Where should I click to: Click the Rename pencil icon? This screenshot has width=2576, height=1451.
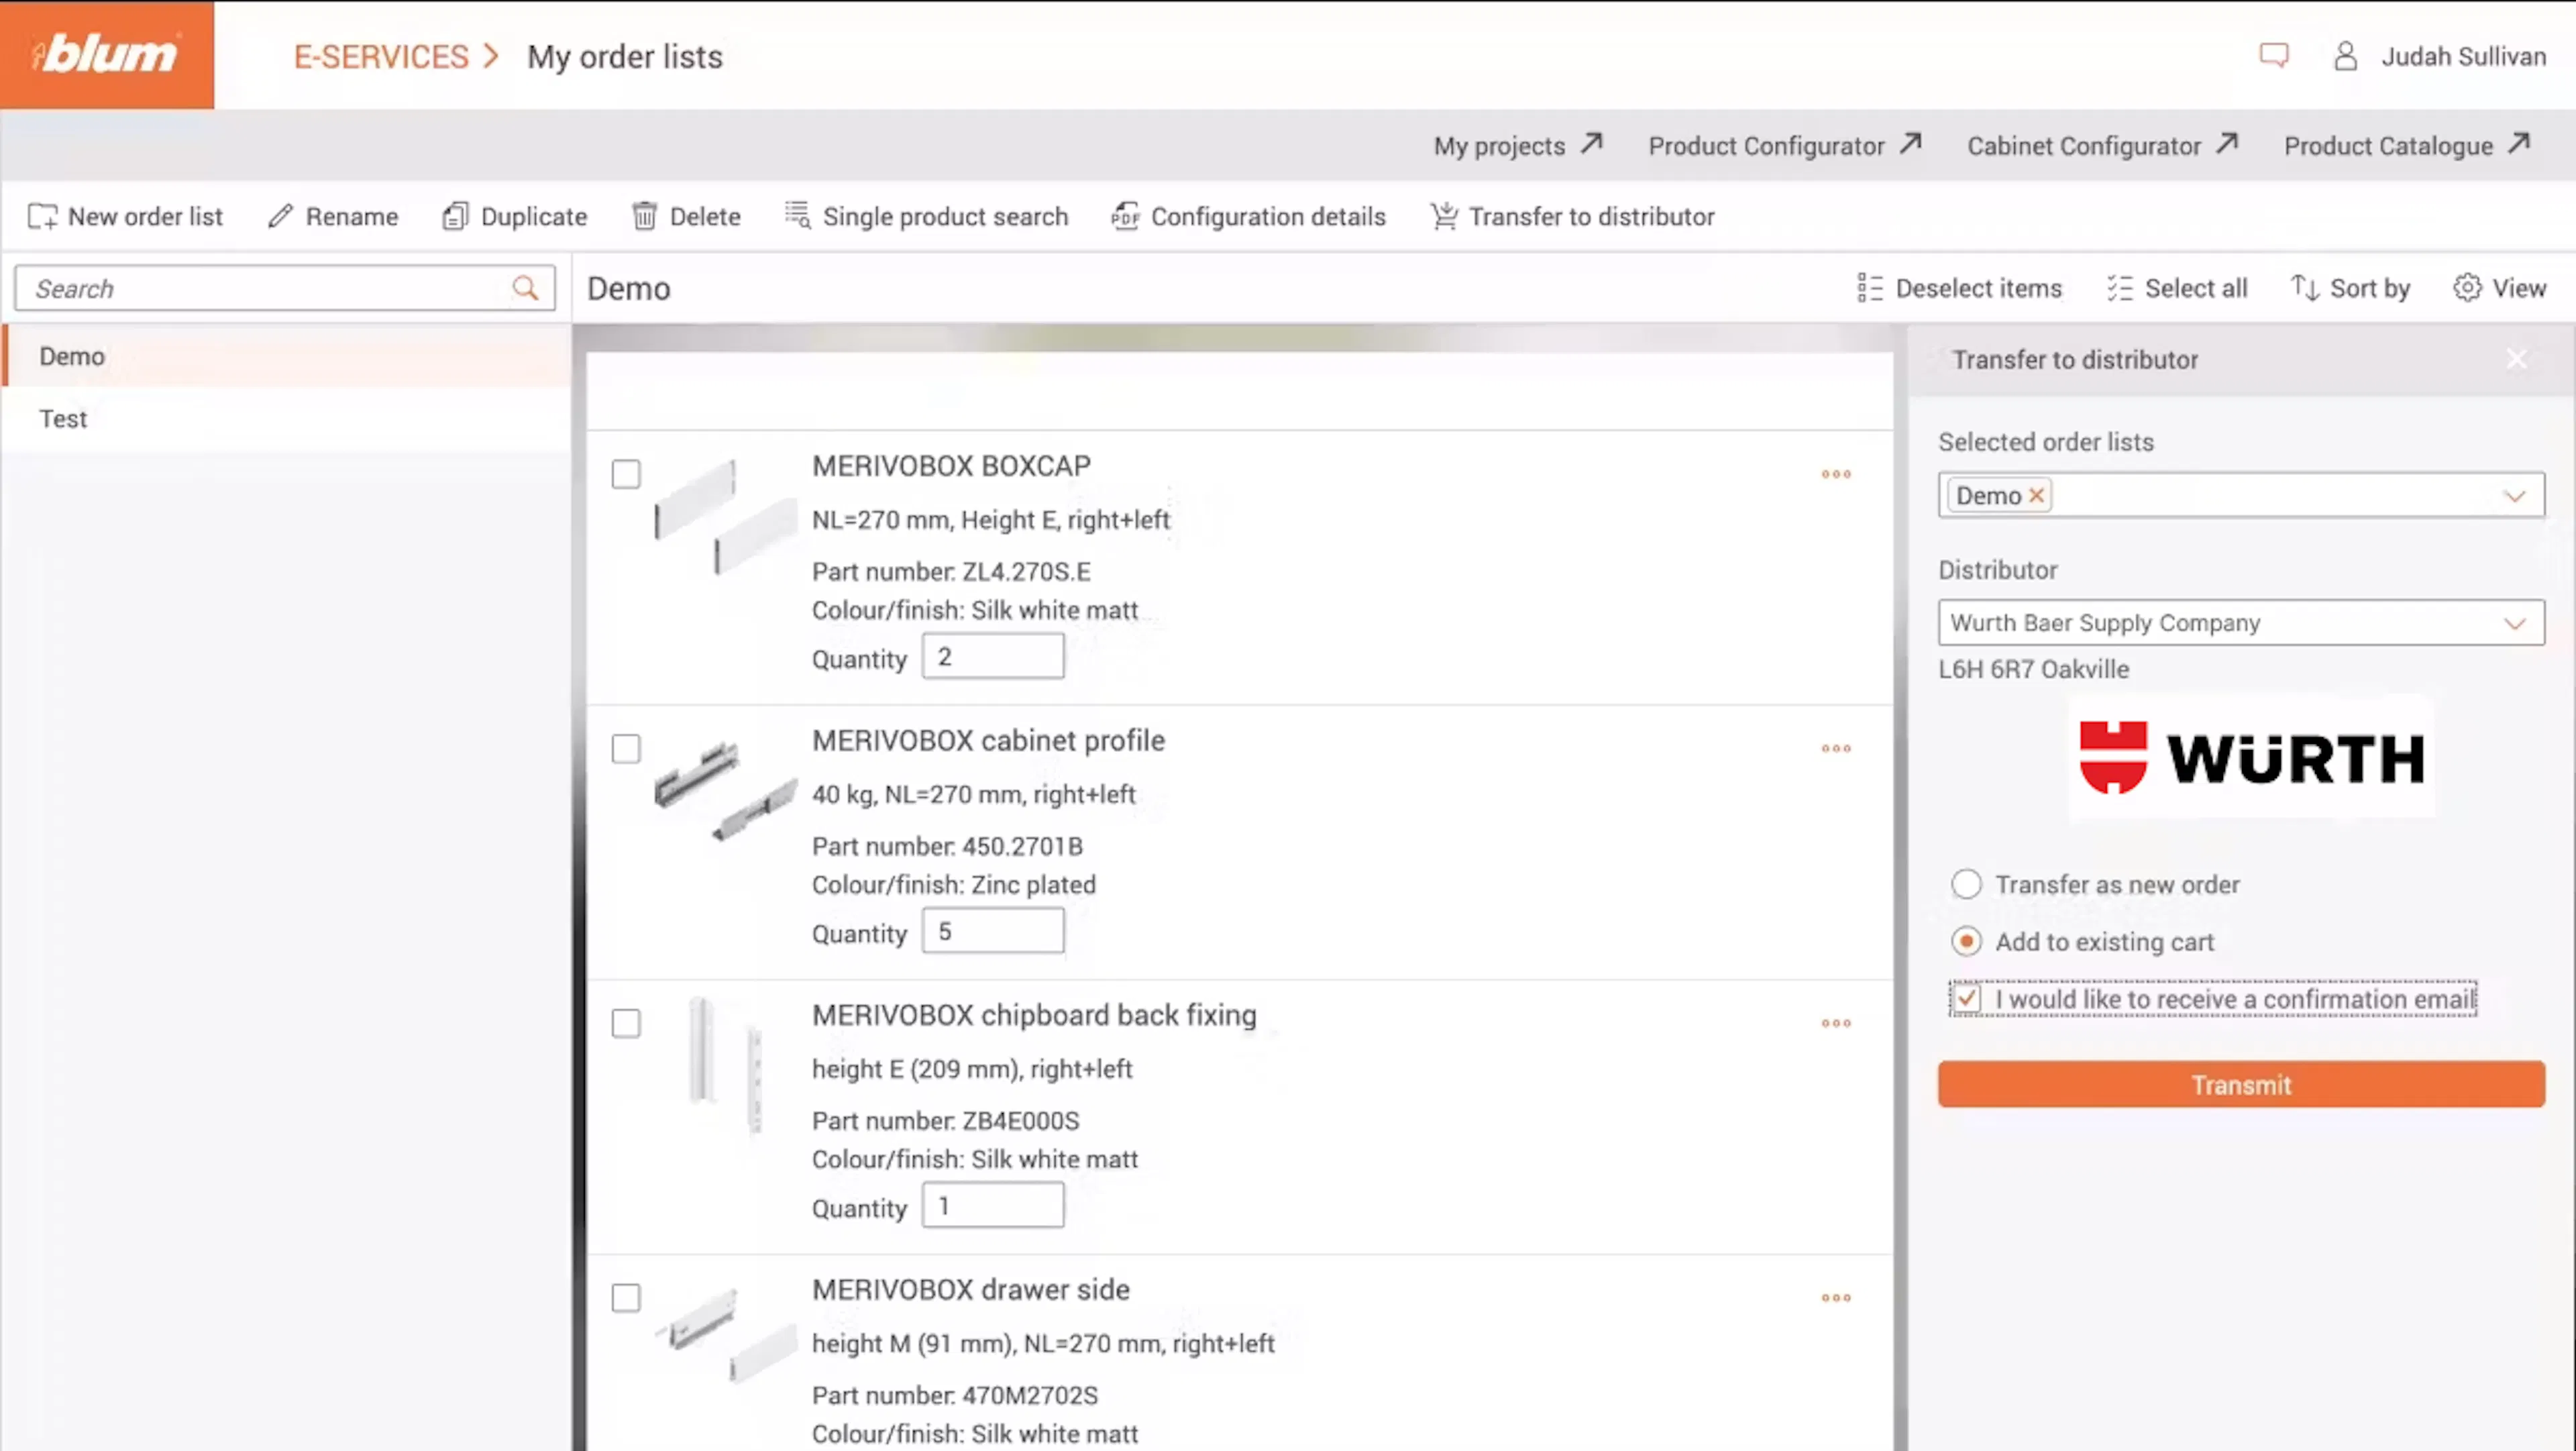280,216
